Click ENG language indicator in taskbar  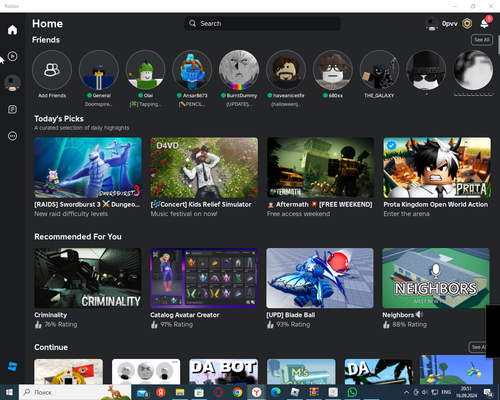click(x=446, y=392)
